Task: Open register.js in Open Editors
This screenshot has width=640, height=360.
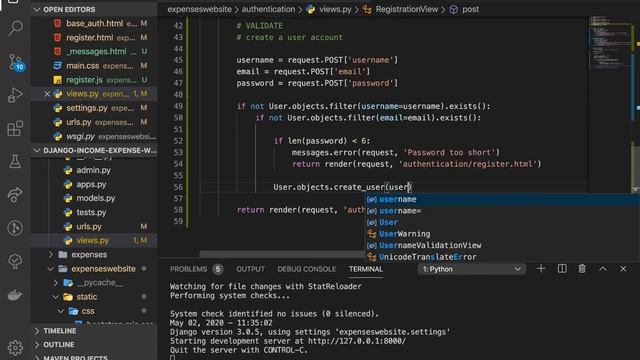Action: (x=94, y=80)
